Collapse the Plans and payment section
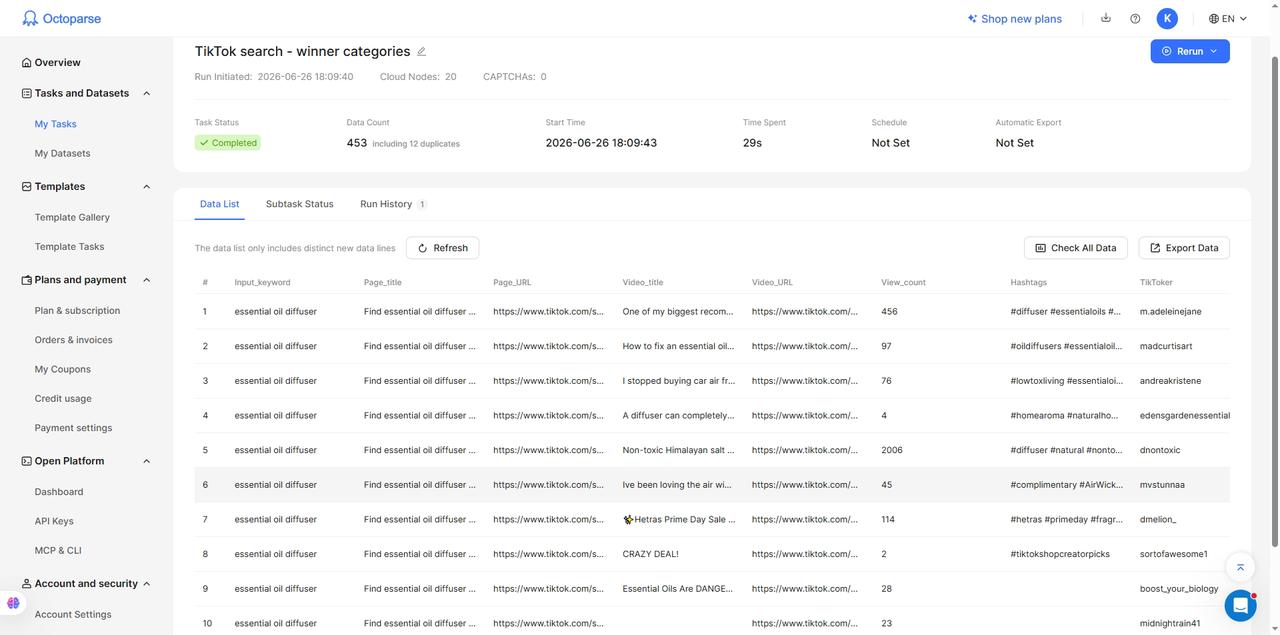The width and height of the screenshot is (1280, 635). pos(147,280)
